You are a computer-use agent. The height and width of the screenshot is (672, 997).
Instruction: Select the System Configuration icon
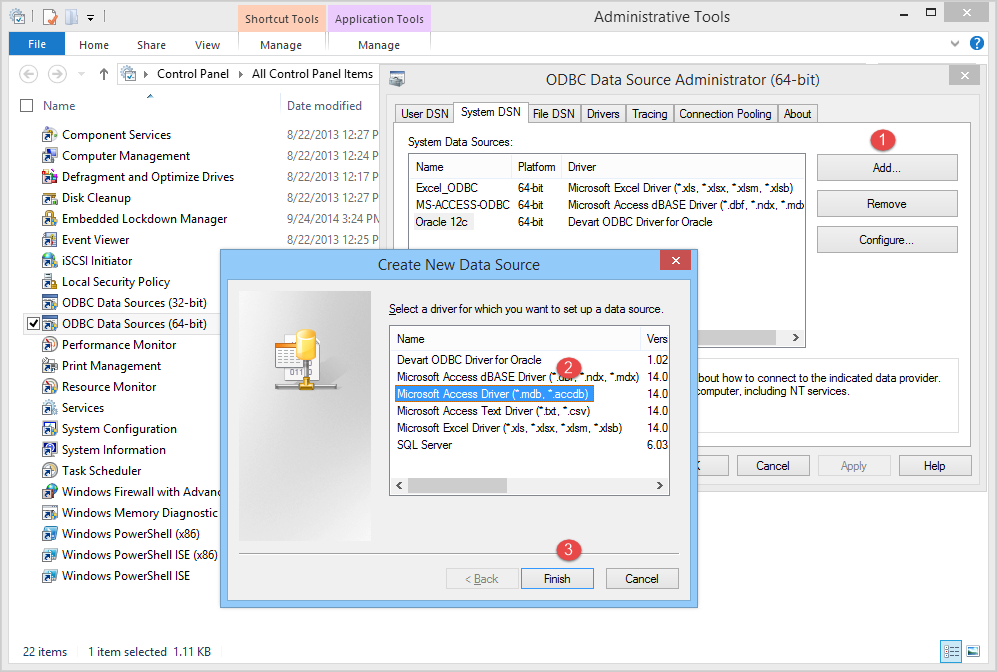[x=50, y=429]
